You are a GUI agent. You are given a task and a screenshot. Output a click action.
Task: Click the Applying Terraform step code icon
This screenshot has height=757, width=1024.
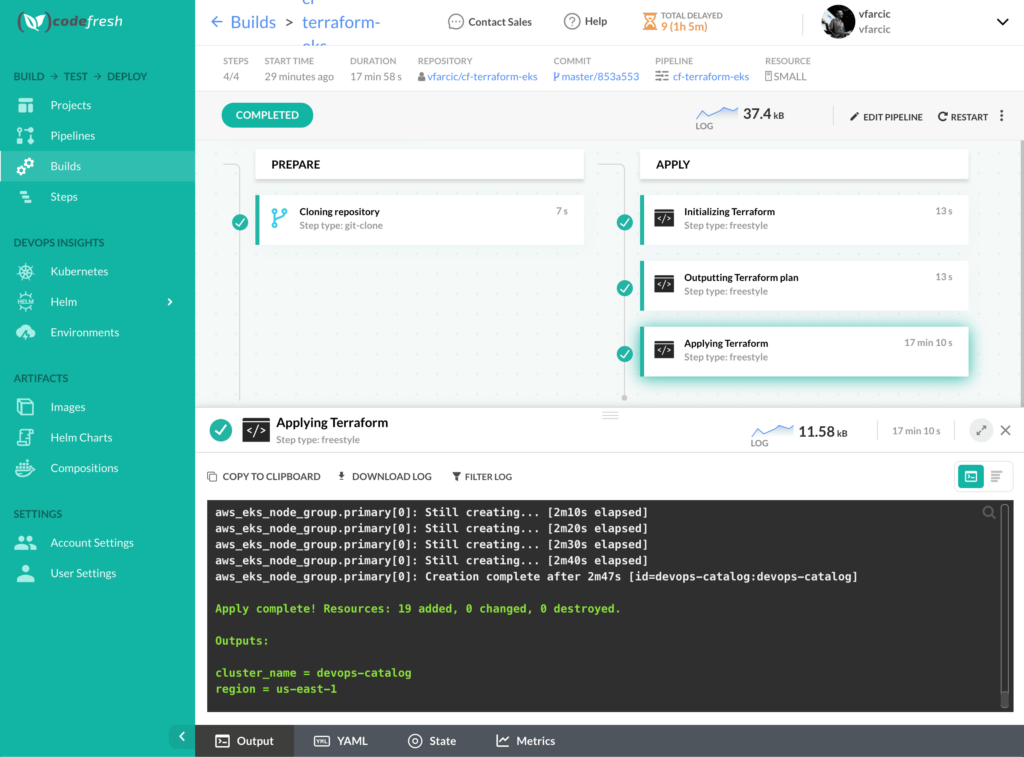coord(664,350)
